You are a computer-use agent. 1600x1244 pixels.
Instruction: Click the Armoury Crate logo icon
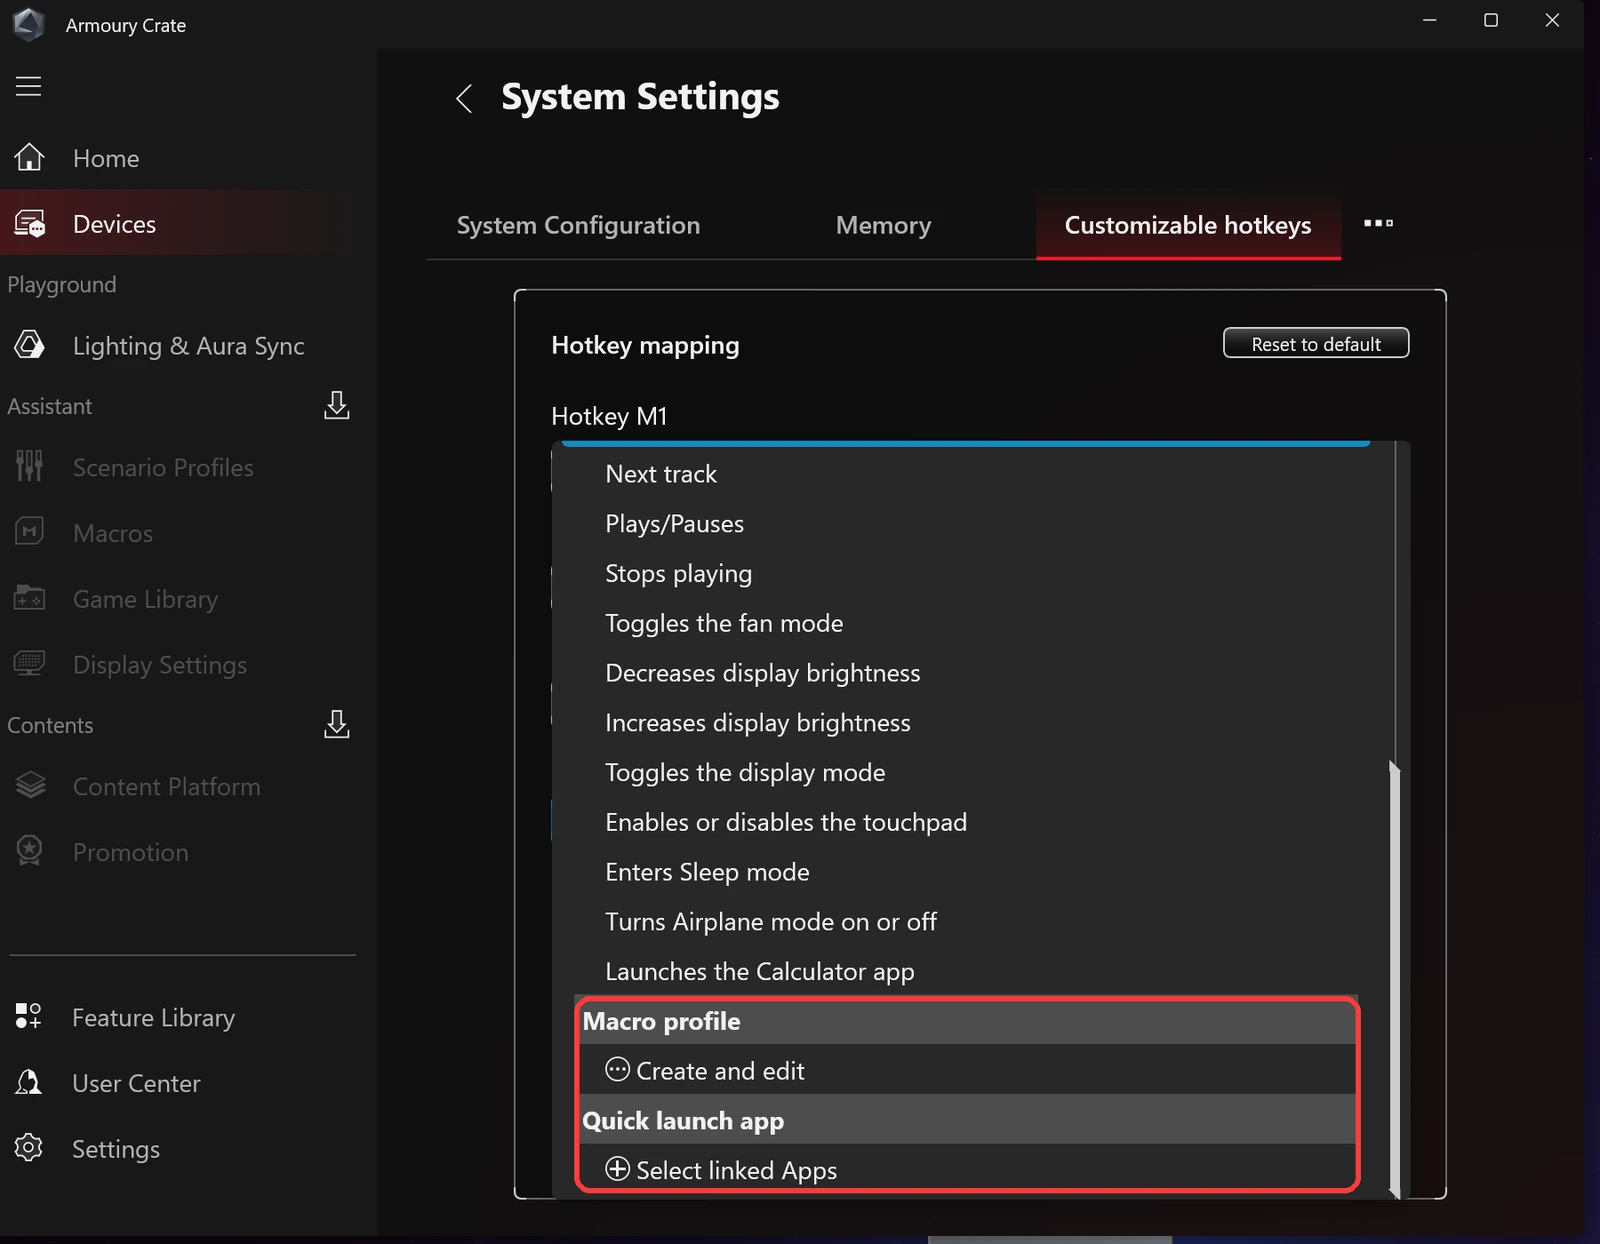pos(28,24)
